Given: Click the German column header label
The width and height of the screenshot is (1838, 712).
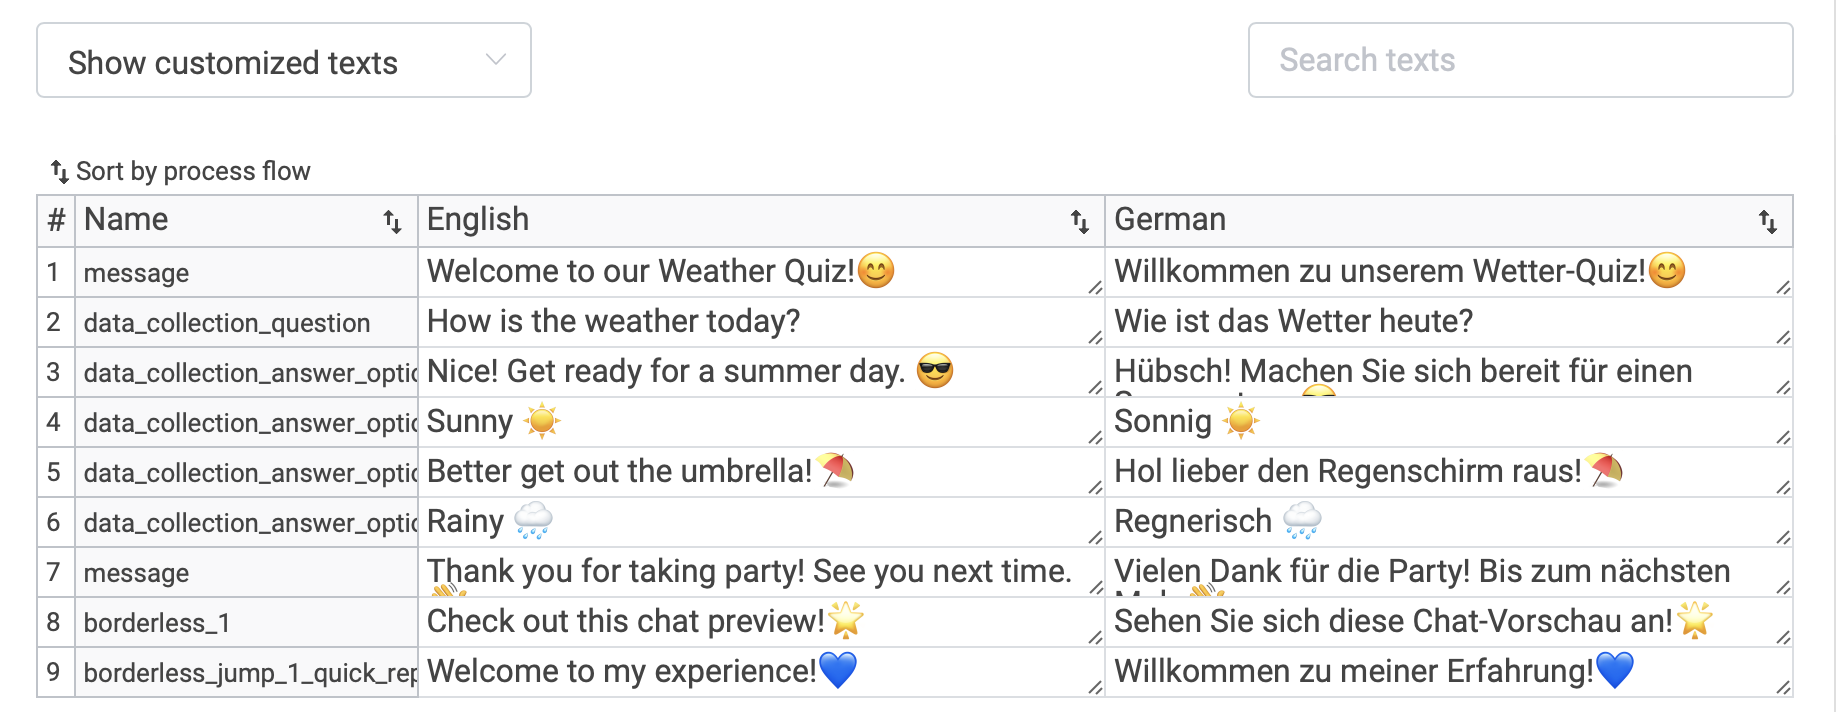Looking at the screenshot, I should (x=1170, y=219).
